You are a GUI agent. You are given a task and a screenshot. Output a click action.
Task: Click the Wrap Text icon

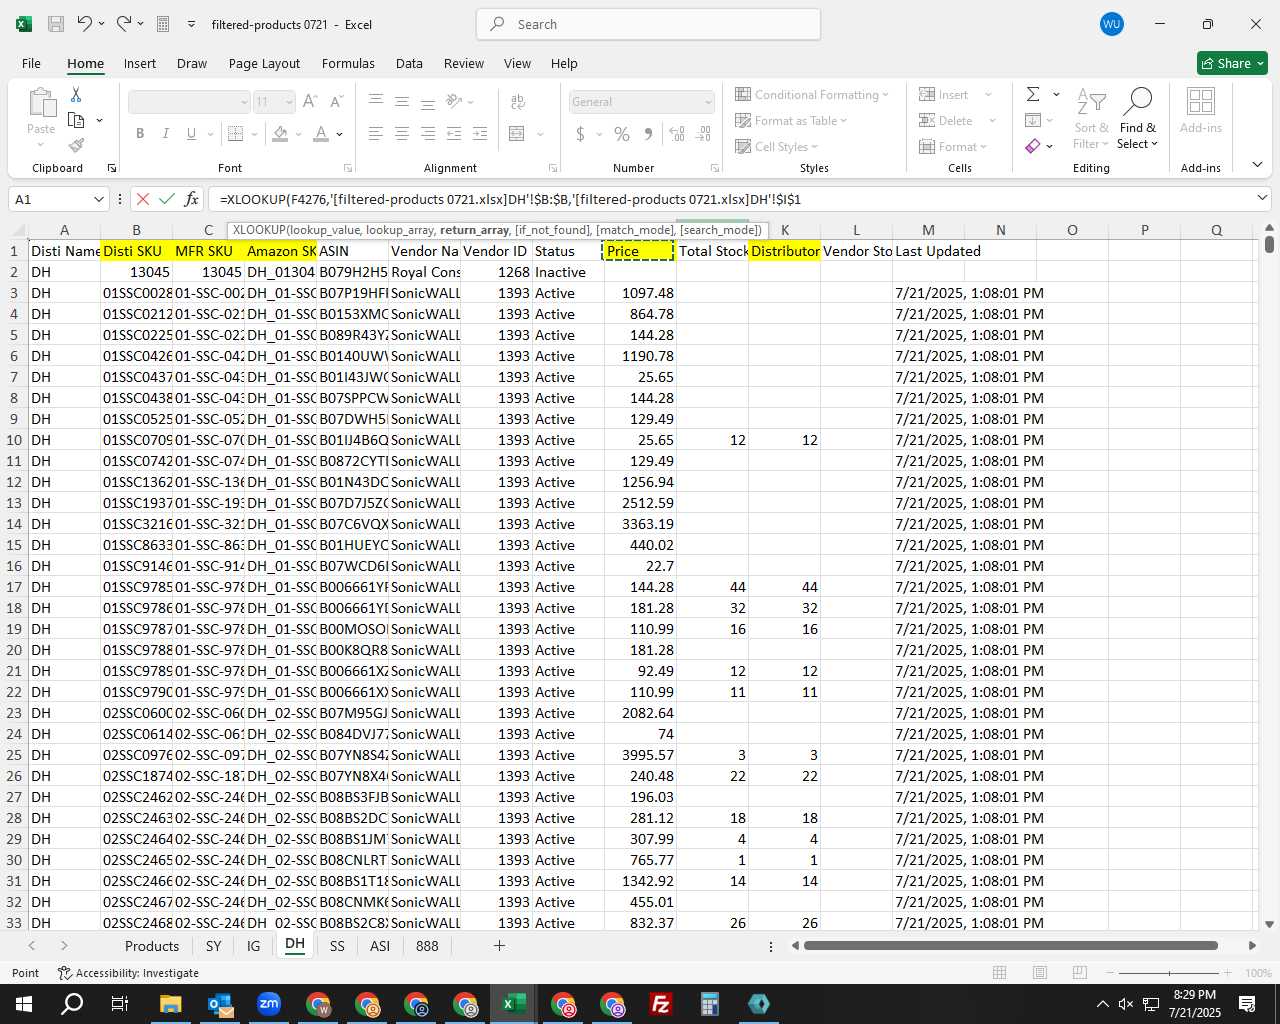point(518,102)
